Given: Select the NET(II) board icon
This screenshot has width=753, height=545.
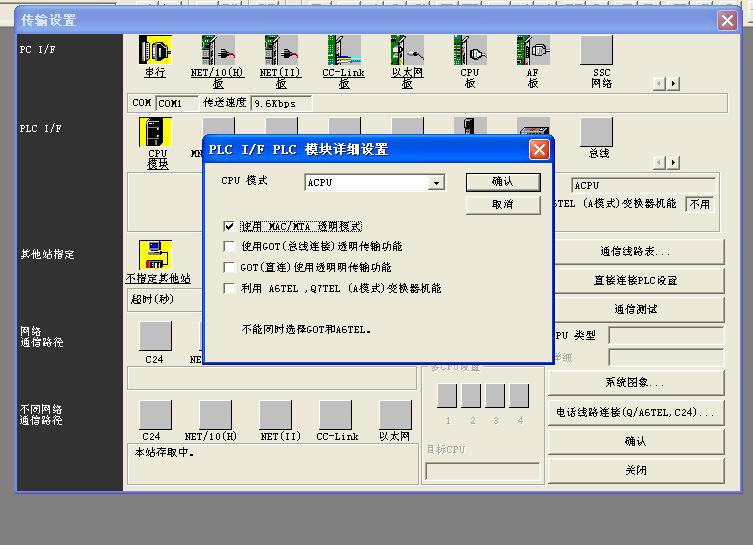Looking at the screenshot, I should click(x=281, y=50).
